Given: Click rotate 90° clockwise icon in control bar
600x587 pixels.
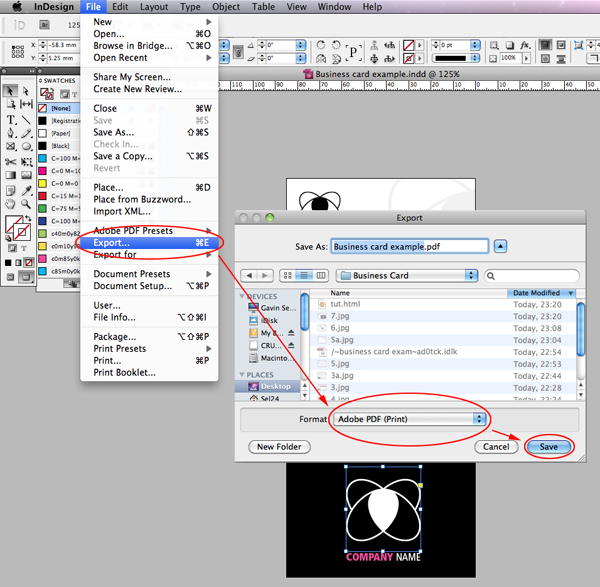Looking at the screenshot, I should tap(321, 45).
